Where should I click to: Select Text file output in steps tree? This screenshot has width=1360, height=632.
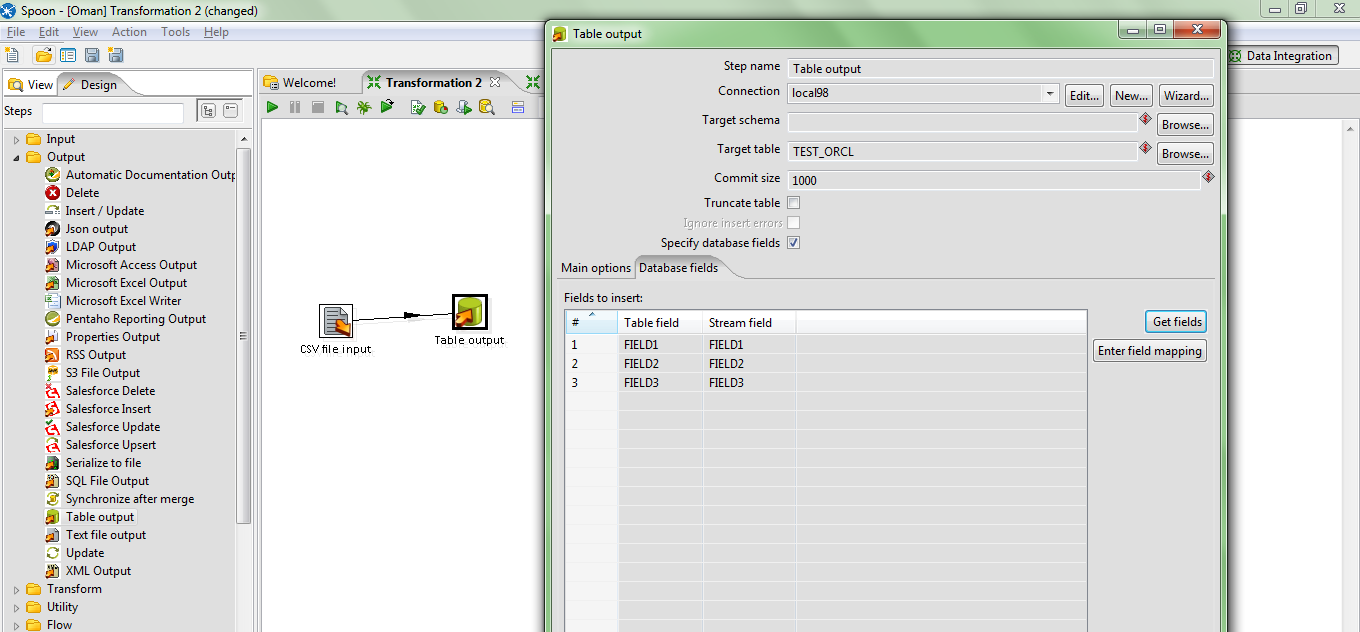[x=106, y=535]
